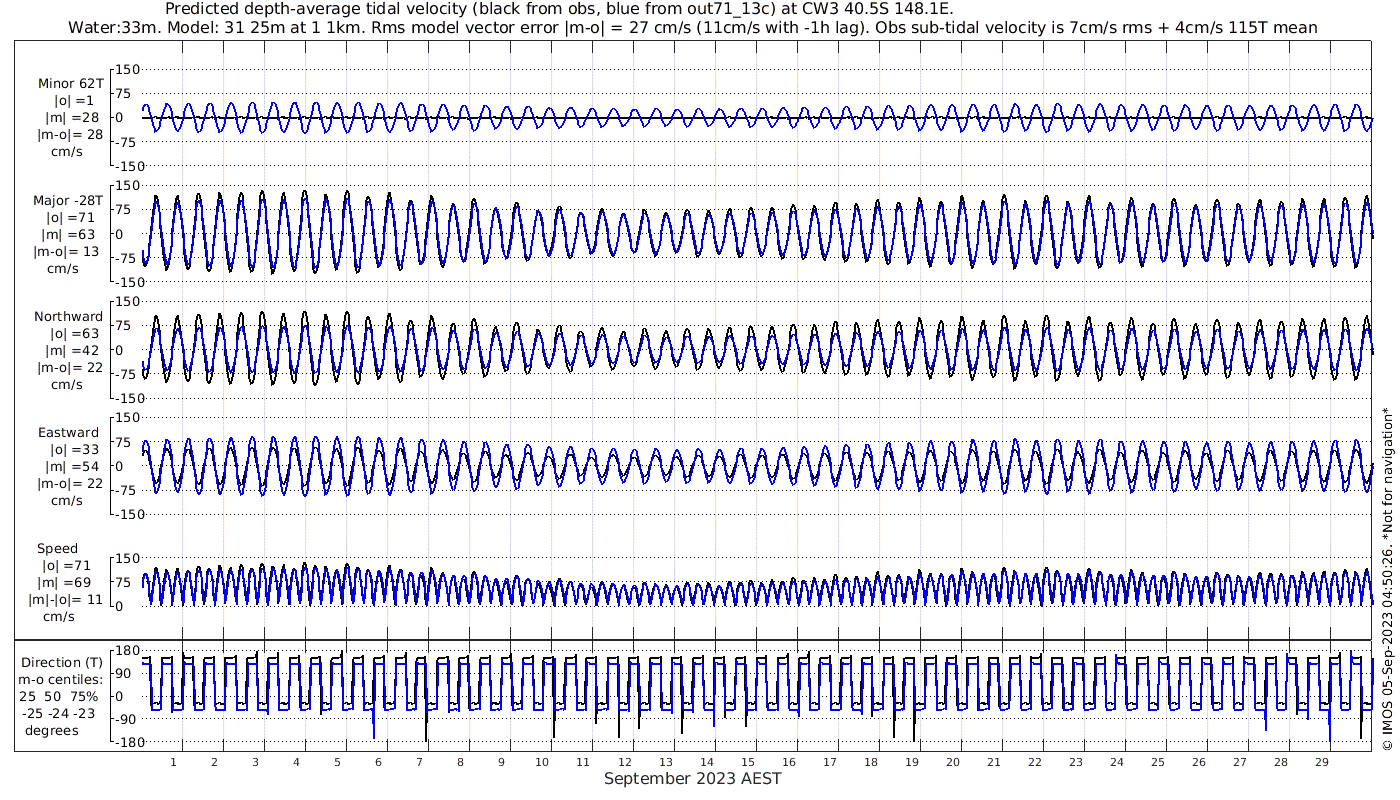Click the '|m-o|= 13' value label
The height and width of the screenshot is (800, 1400).
pos(68,252)
